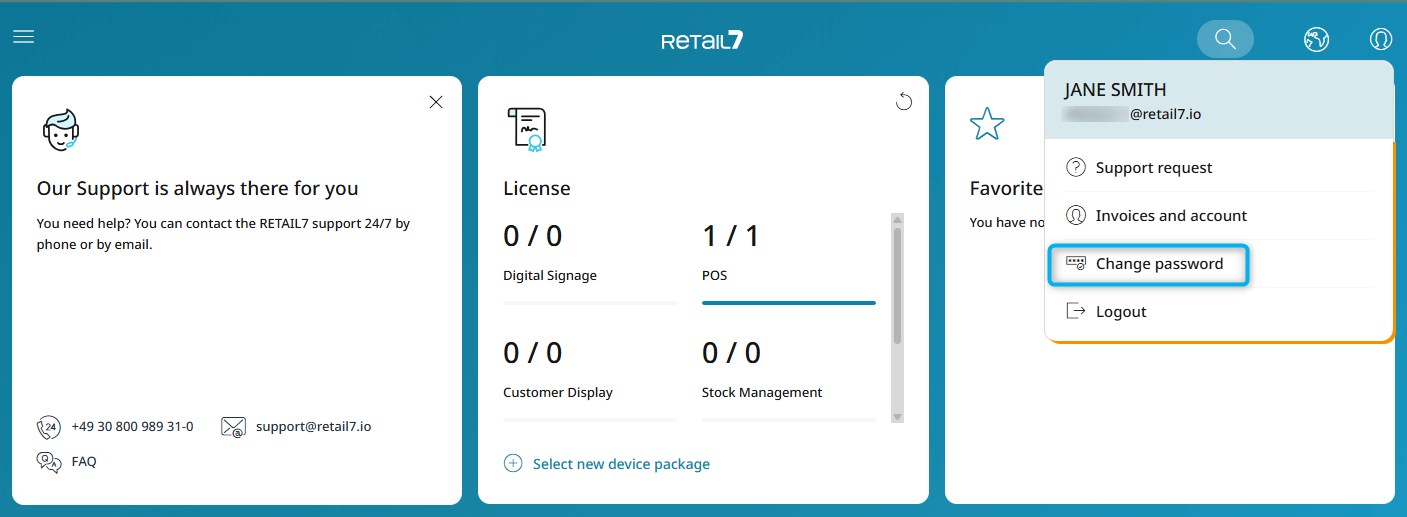Click the Favorites star icon

987,124
